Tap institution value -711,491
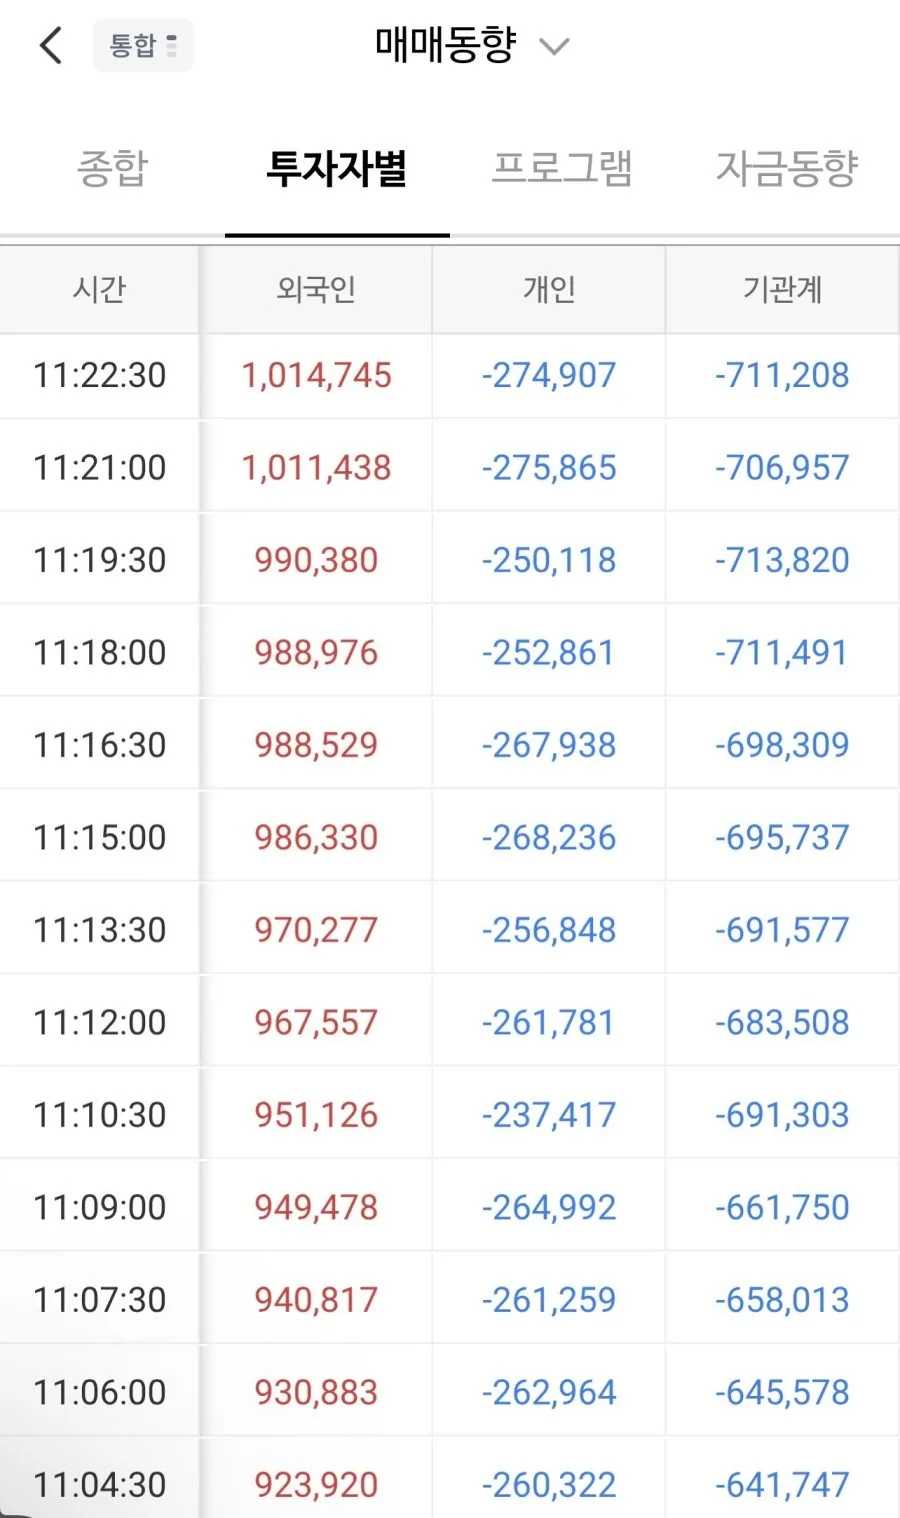Viewport: 900px width, 1518px height. [x=782, y=653]
